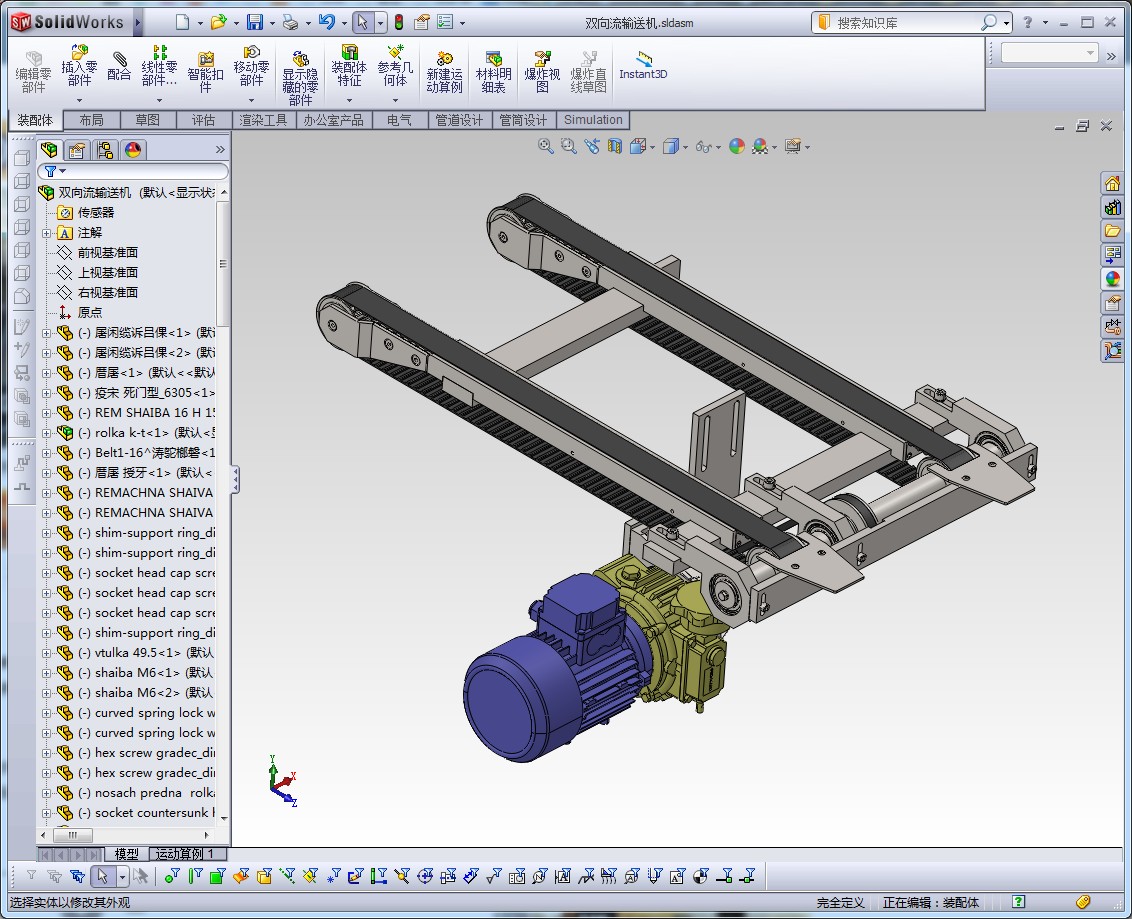The width and height of the screenshot is (1132, 919).
Task: Click the Save icon in title toolbar
Action: [255, 22]
